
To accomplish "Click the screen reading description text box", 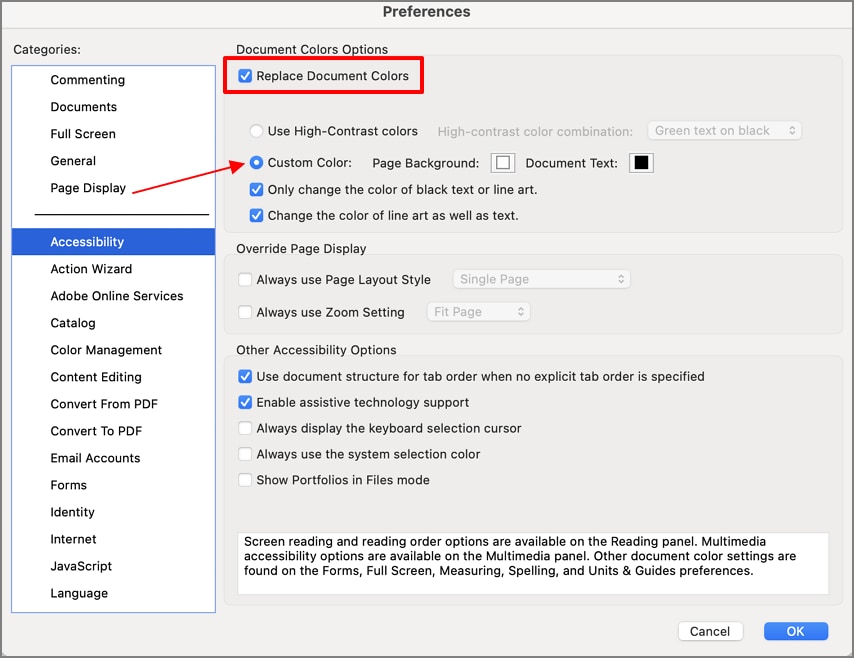I will tap(533, 563).
